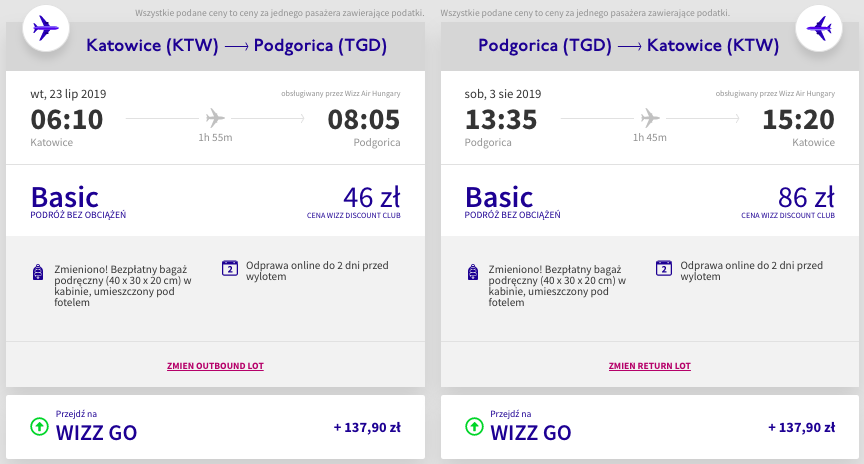864x464 pixels.
Task: Click the grey airplane icon between 06:10 and 08:05
Action: pos(215,117)
